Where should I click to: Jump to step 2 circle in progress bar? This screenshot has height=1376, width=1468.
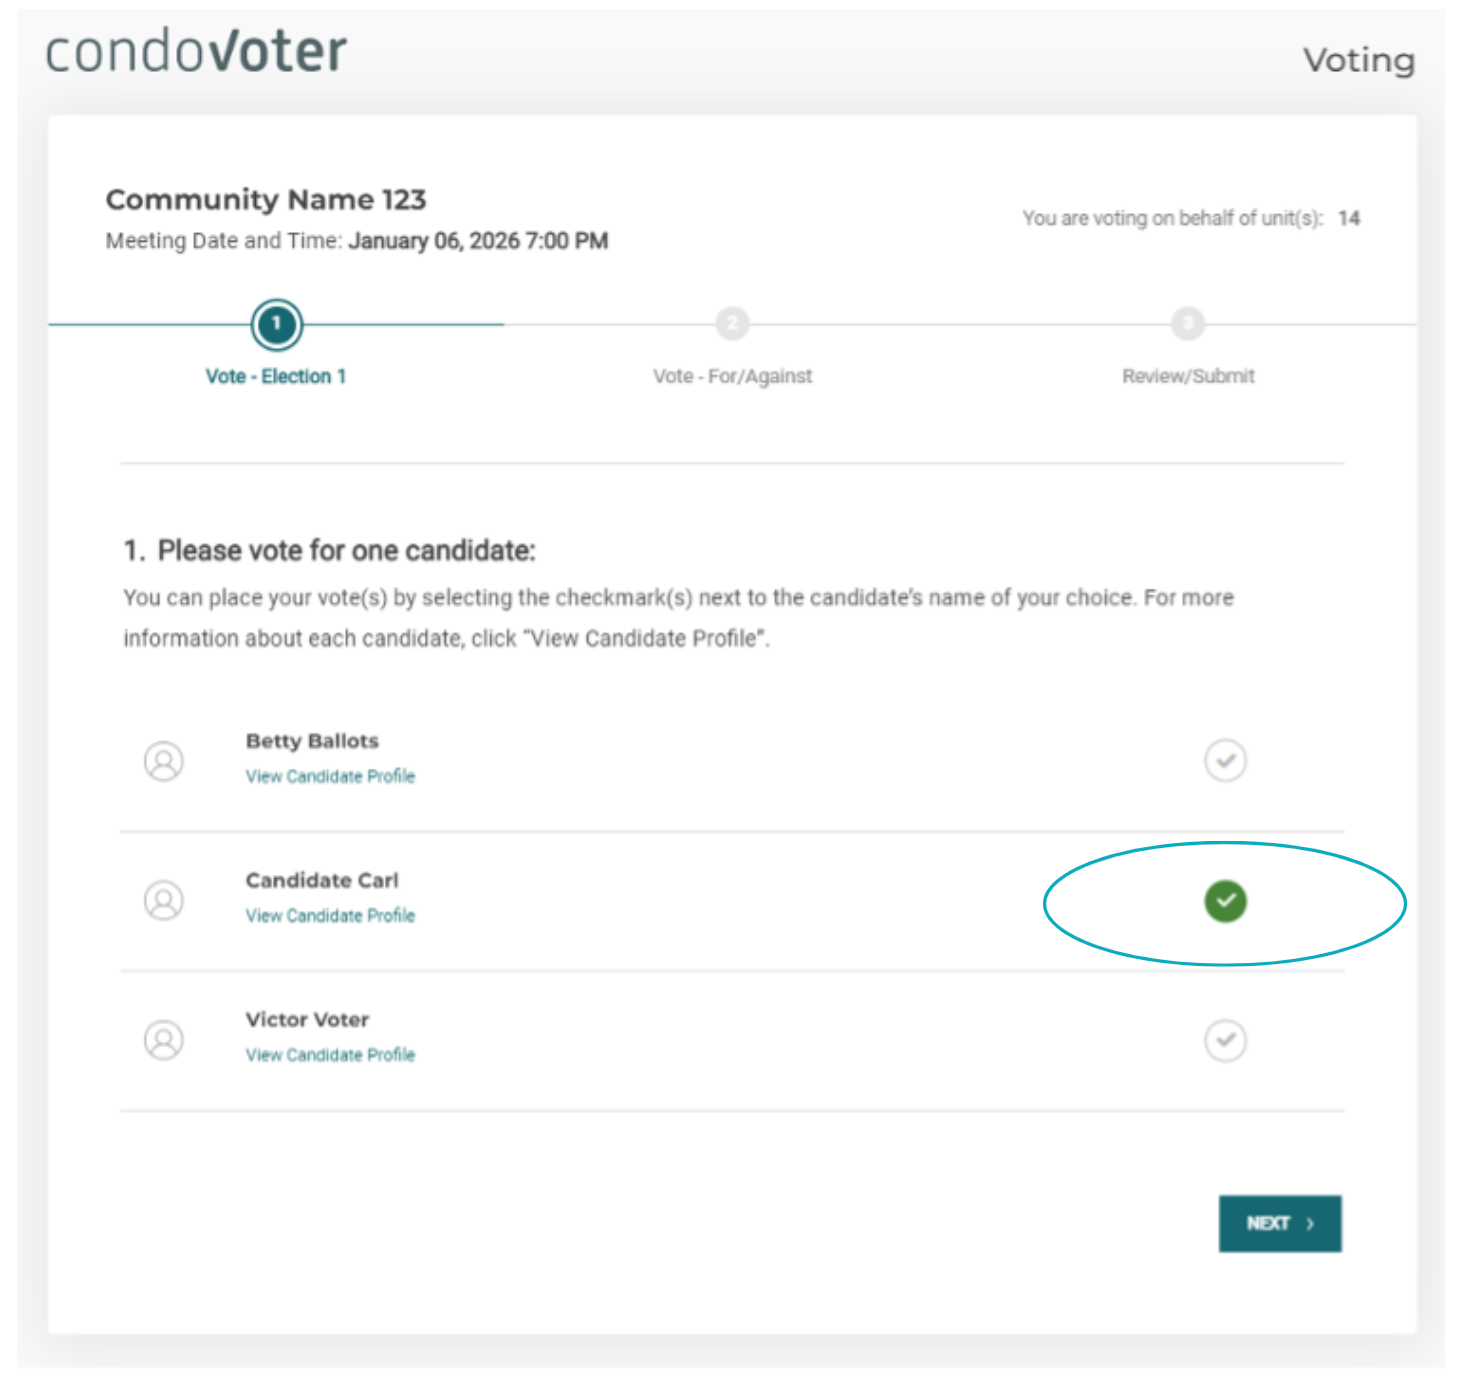[x=732, y=323]
